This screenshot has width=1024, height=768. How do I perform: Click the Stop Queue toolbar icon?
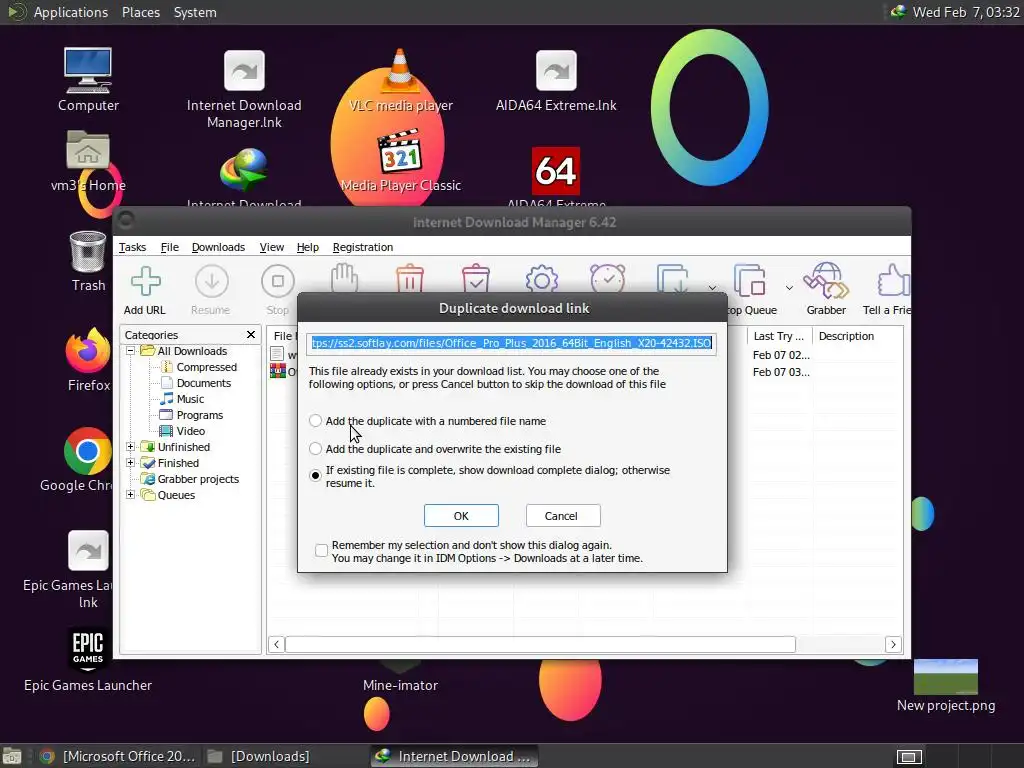(749, 280)
